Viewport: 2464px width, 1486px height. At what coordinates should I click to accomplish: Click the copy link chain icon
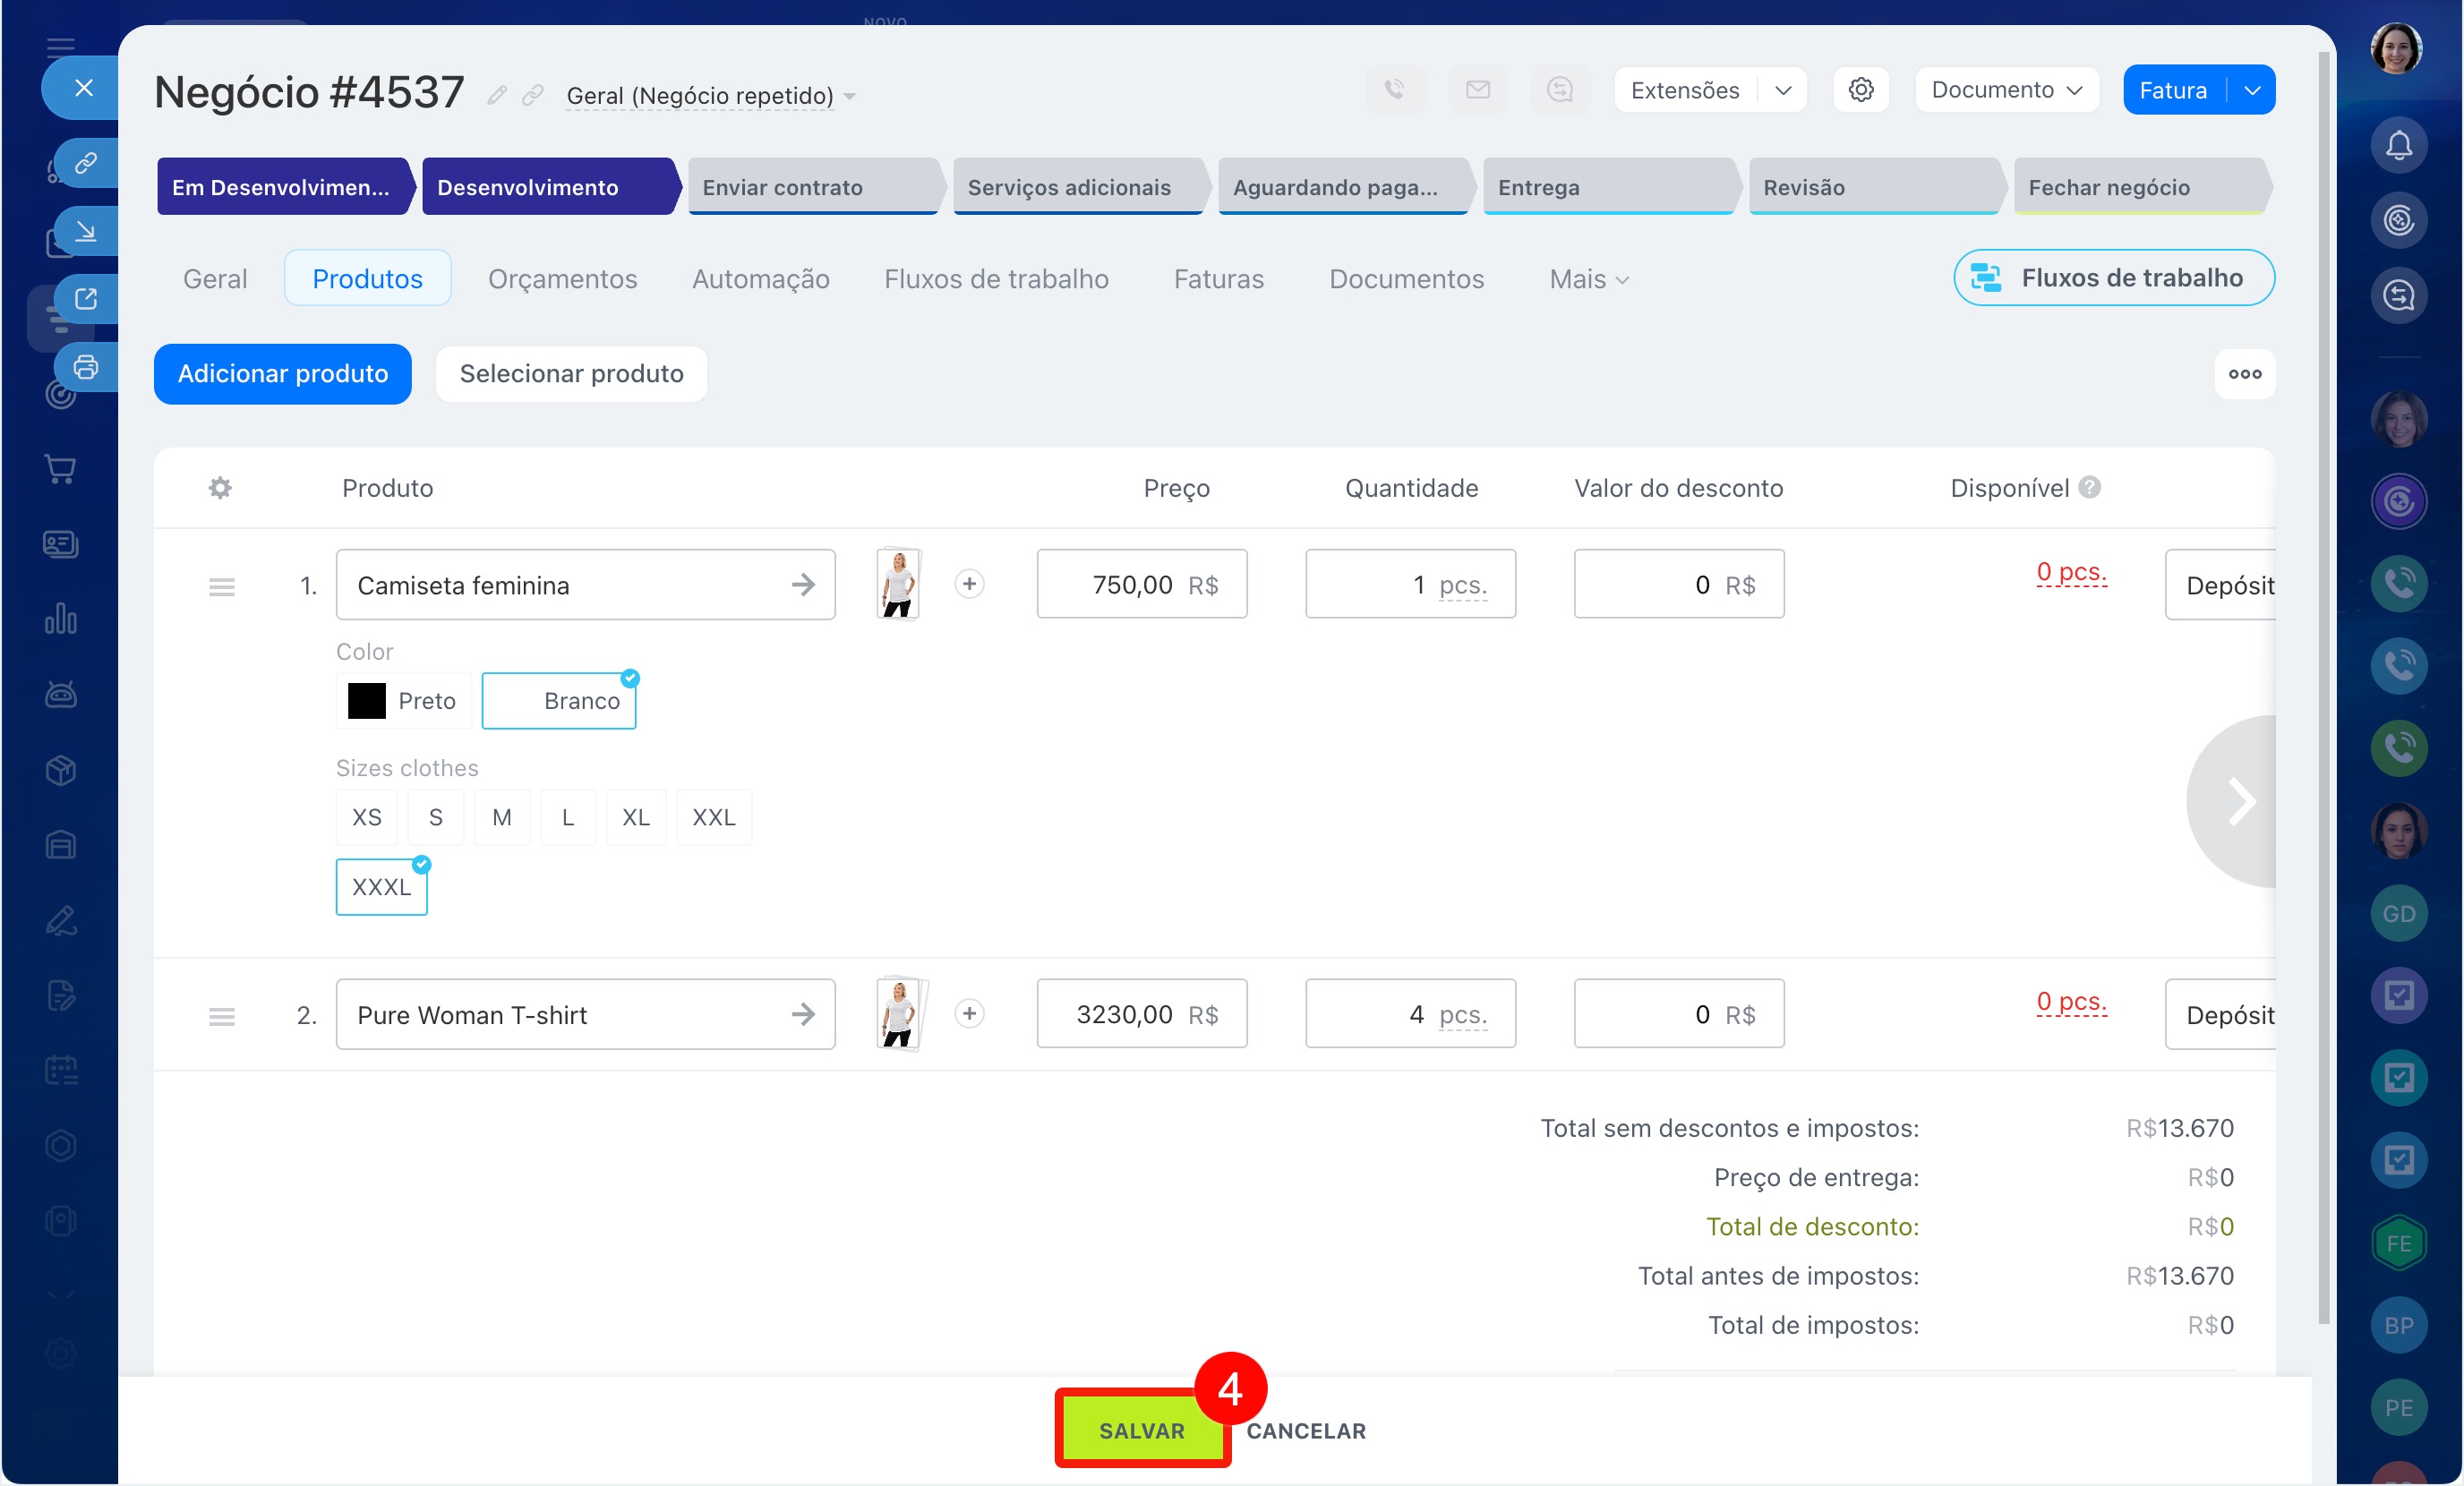(533, 95)
